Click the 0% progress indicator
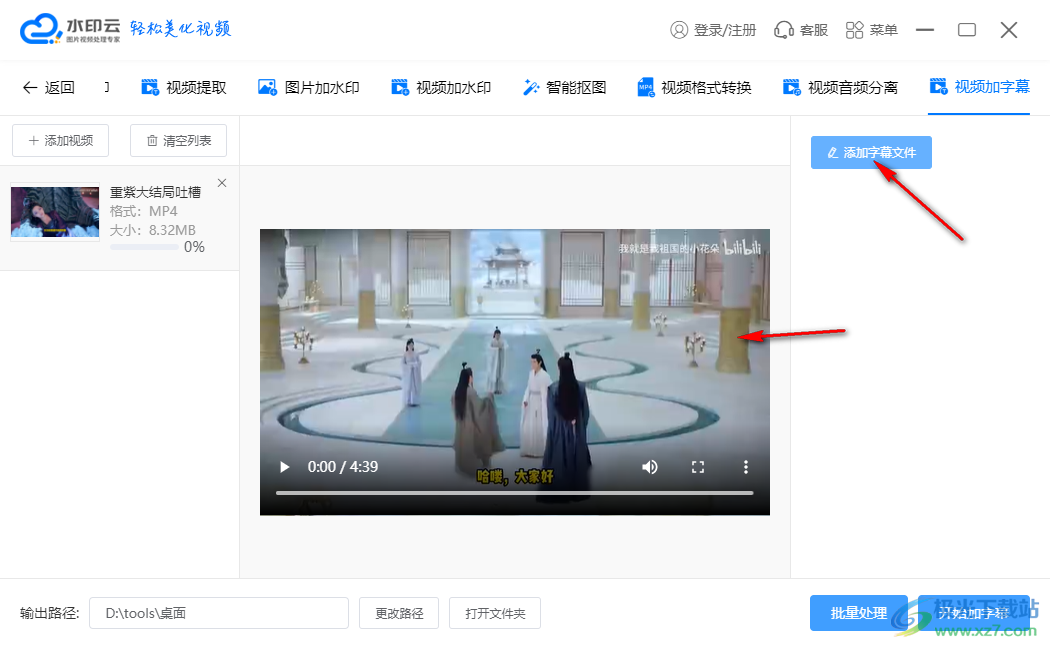 pyautogui.click(x=194, y=247)
